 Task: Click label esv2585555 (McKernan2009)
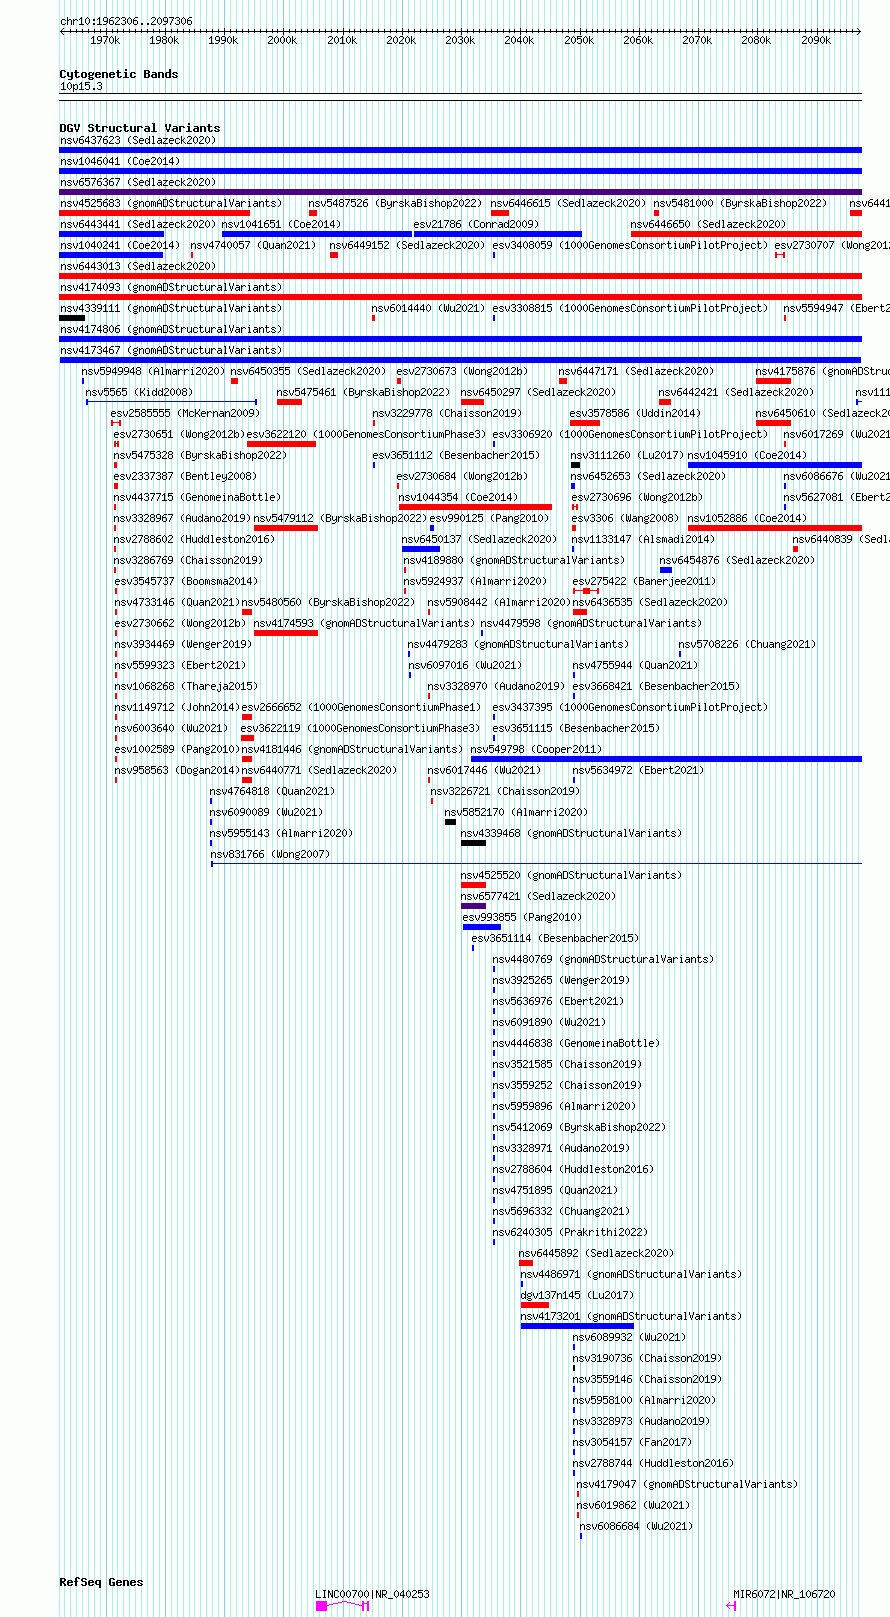tap(186, 414)
